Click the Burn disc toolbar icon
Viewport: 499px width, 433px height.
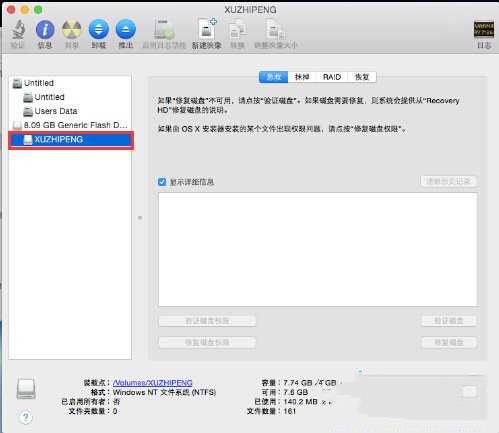(x=72, y=30)
